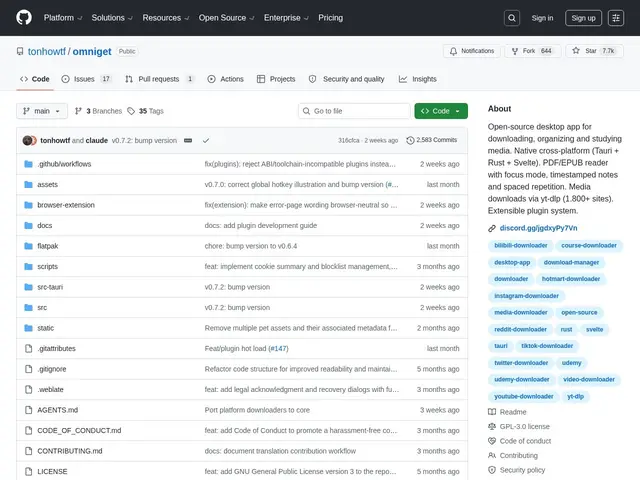640x480 pixels.
Task: Expand the Open Source menu
Action: 227,18
